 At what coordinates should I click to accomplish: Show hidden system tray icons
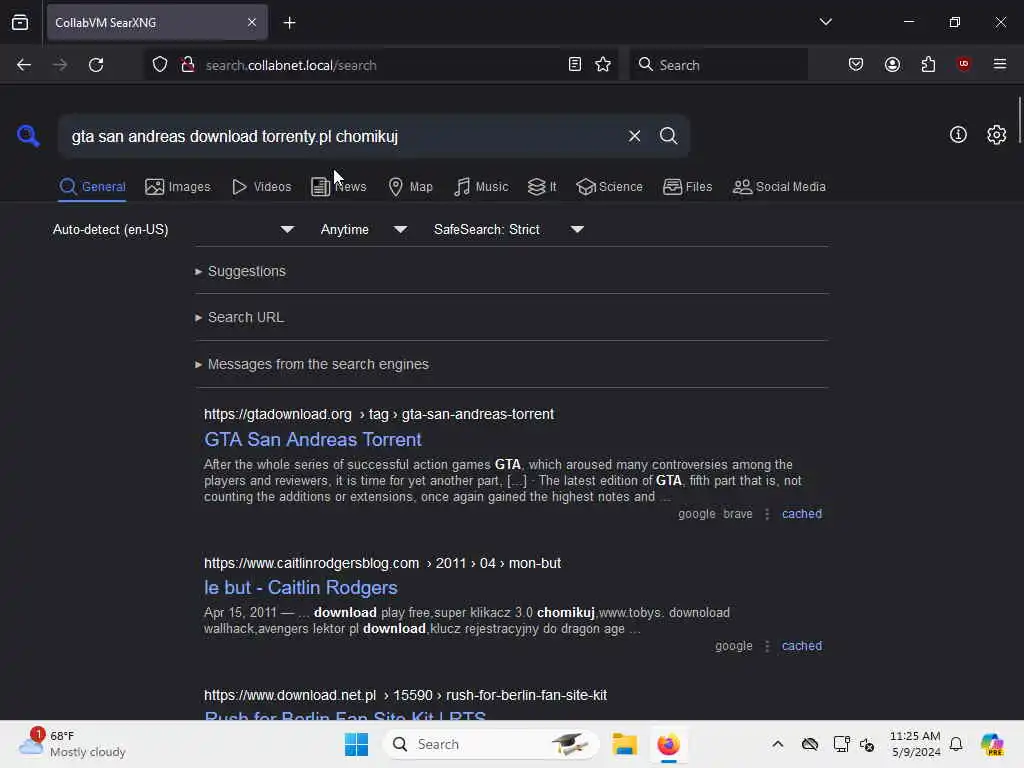click(x=777, y=744)
